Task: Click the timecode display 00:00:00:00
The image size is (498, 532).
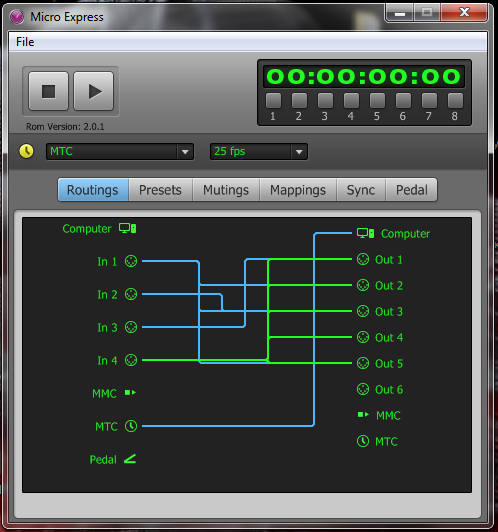Action: pos(364,76)
